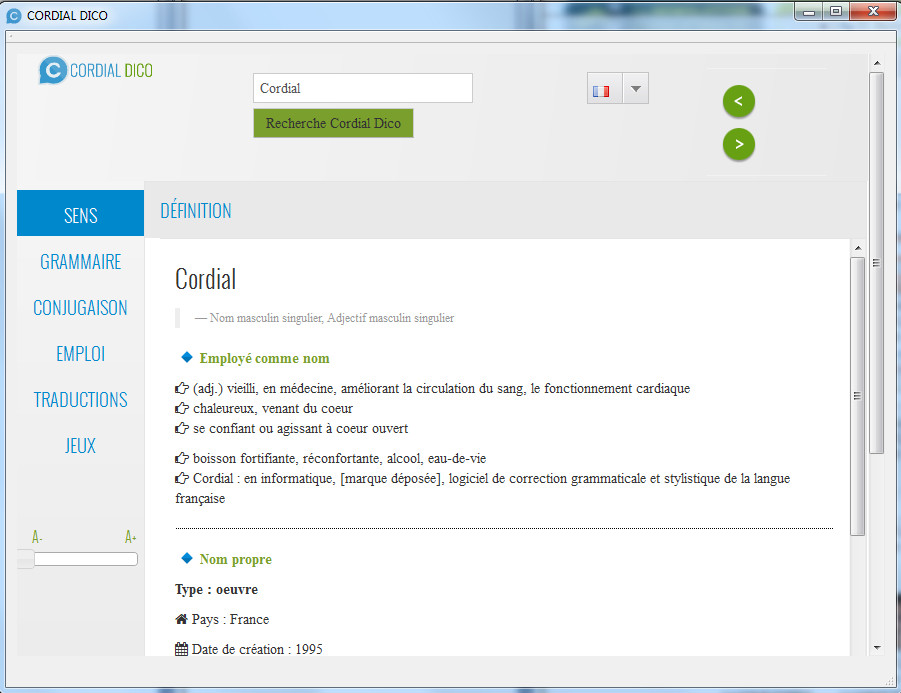Click the calendar icon beside Date de création
The width and height of the screenshot is (901, 693).
[182, 649]
